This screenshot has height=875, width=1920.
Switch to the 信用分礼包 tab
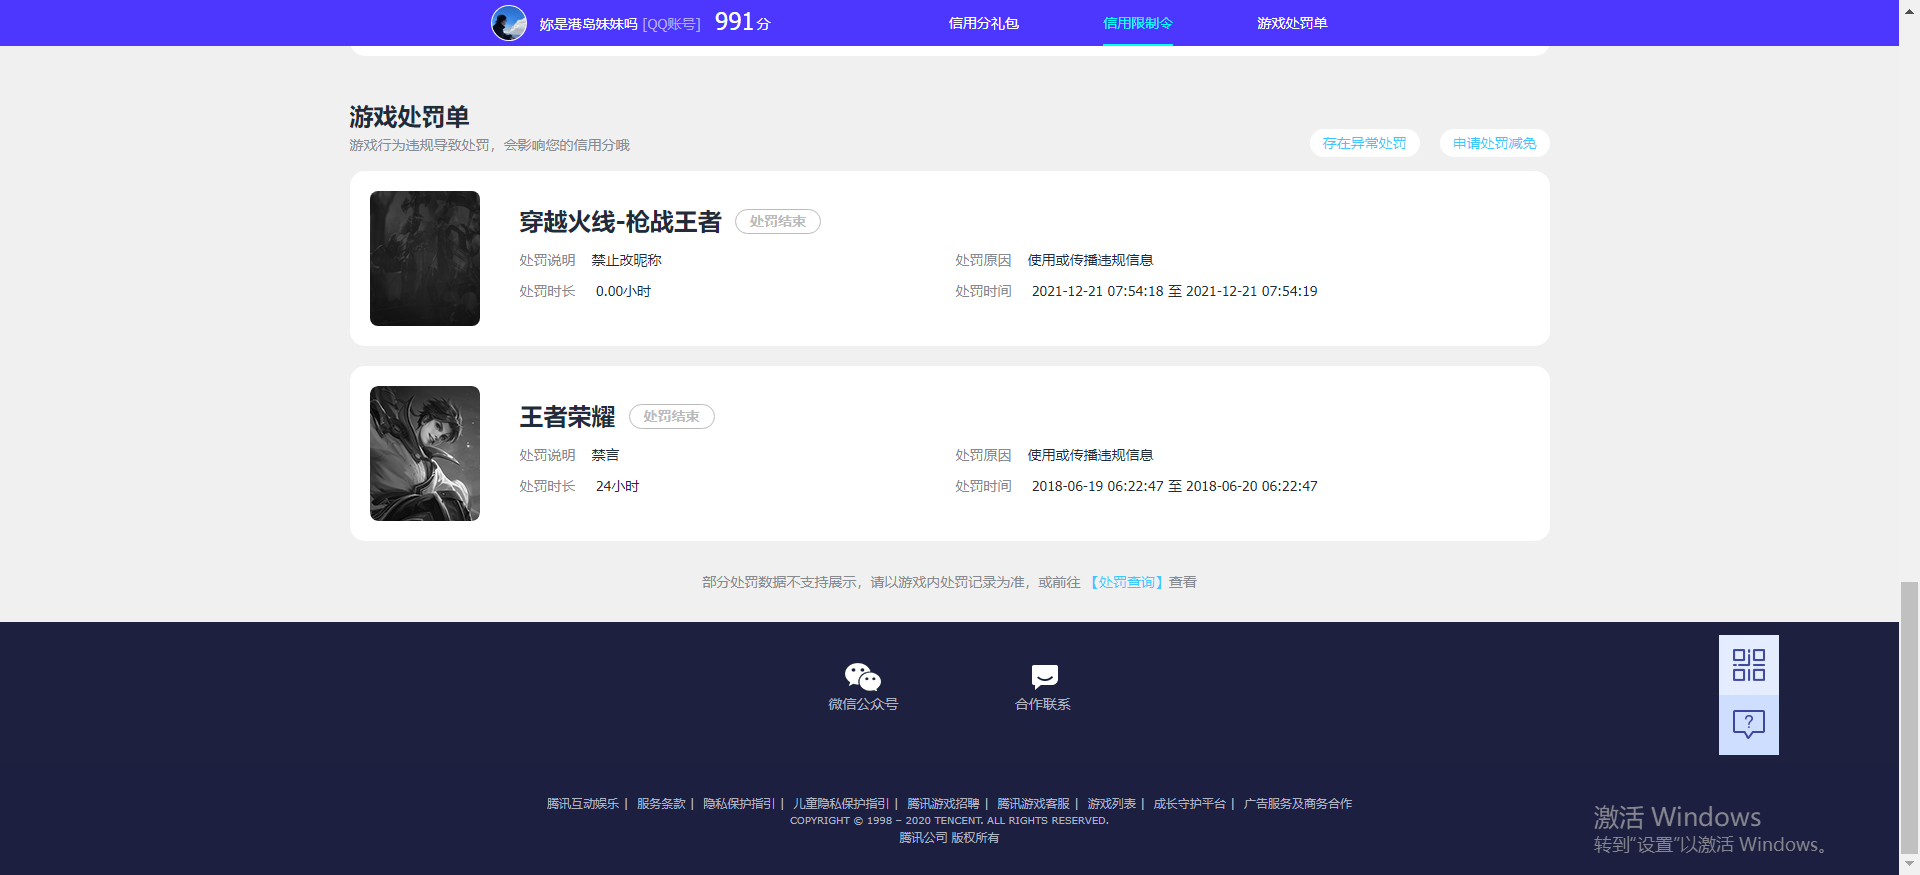983,23
